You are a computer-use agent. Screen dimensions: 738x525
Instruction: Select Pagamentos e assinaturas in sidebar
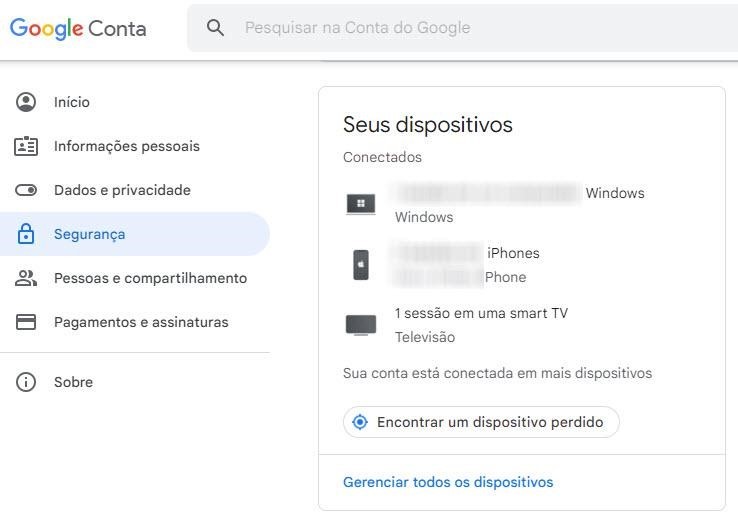pyautogui.click(x=141, y=322)
